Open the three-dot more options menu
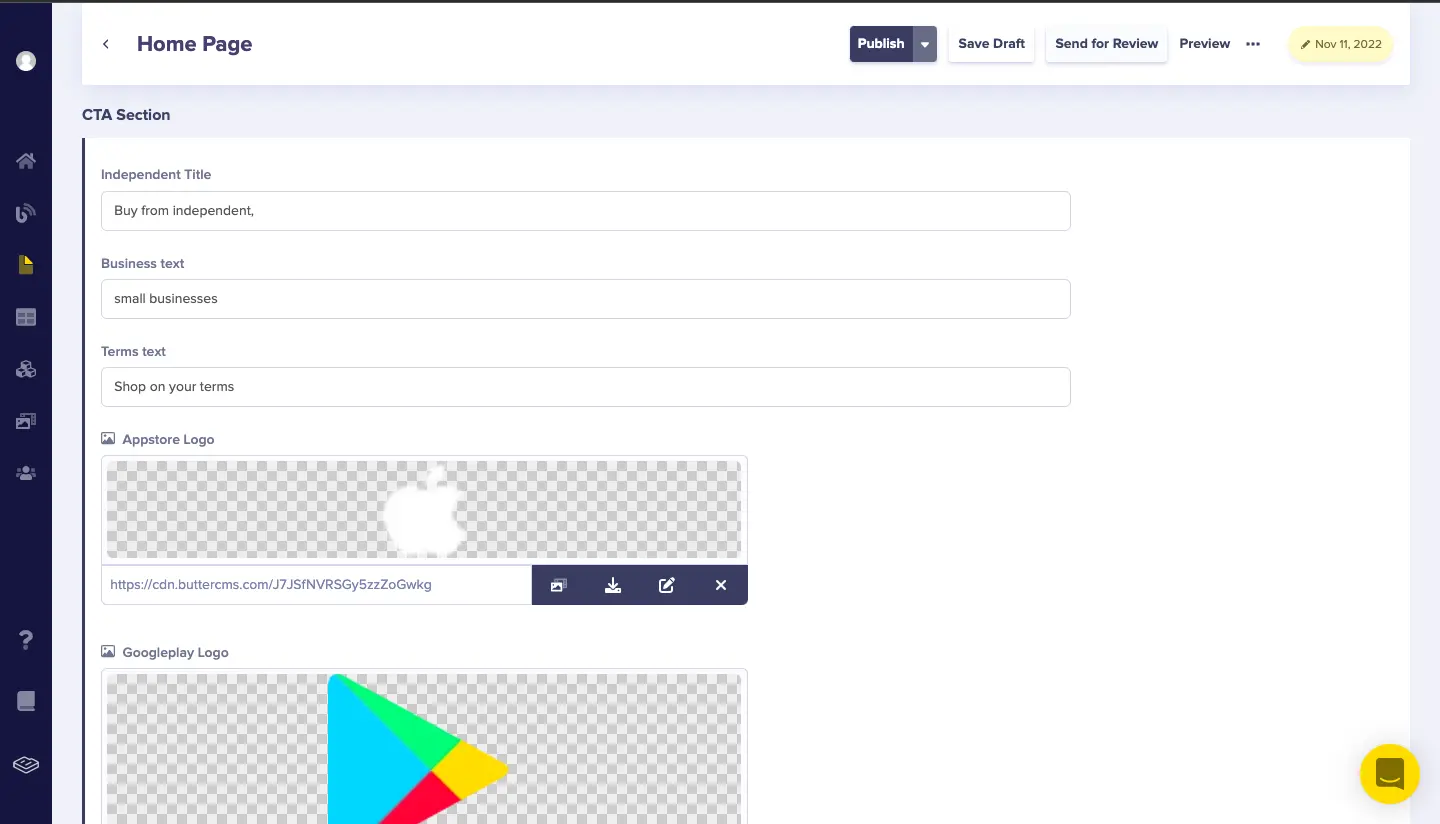 [x=1253, y=44]
